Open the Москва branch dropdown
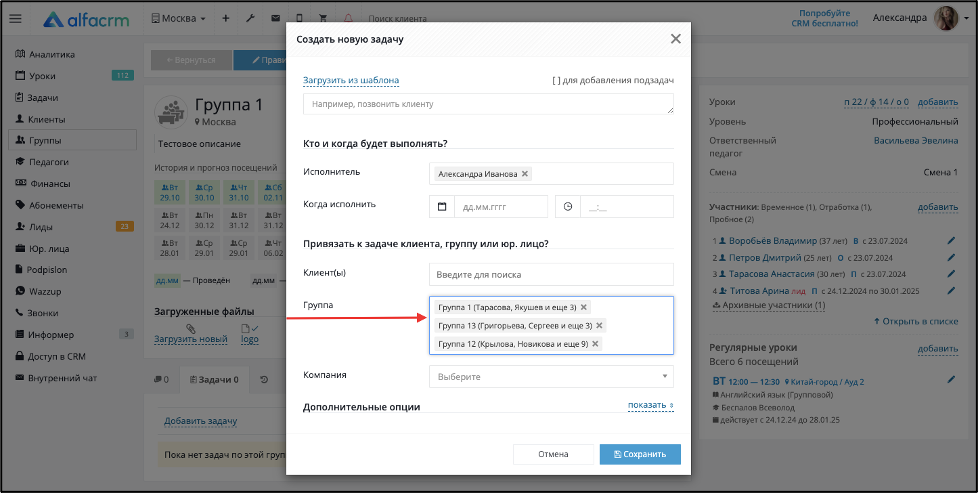 (179, 19)
